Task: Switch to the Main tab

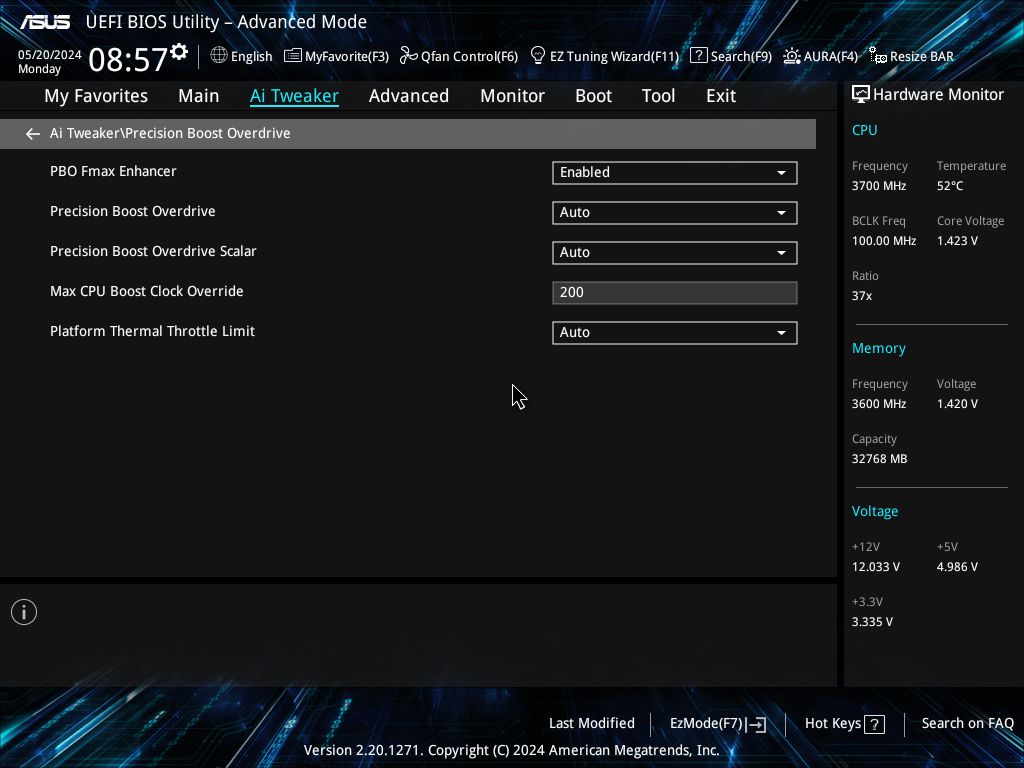Action: (199, 96)
